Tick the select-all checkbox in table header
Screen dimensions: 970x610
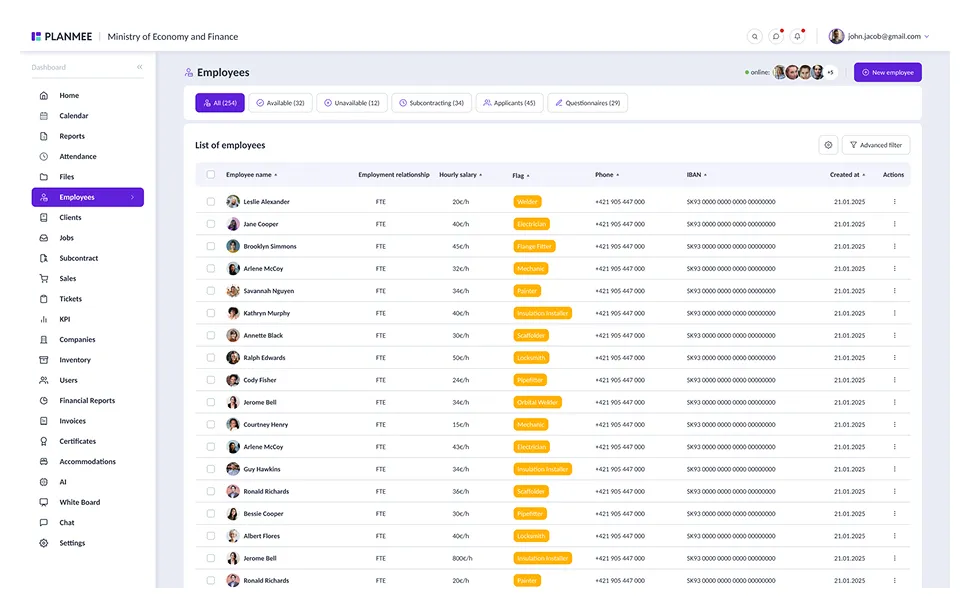pos(211,174)
